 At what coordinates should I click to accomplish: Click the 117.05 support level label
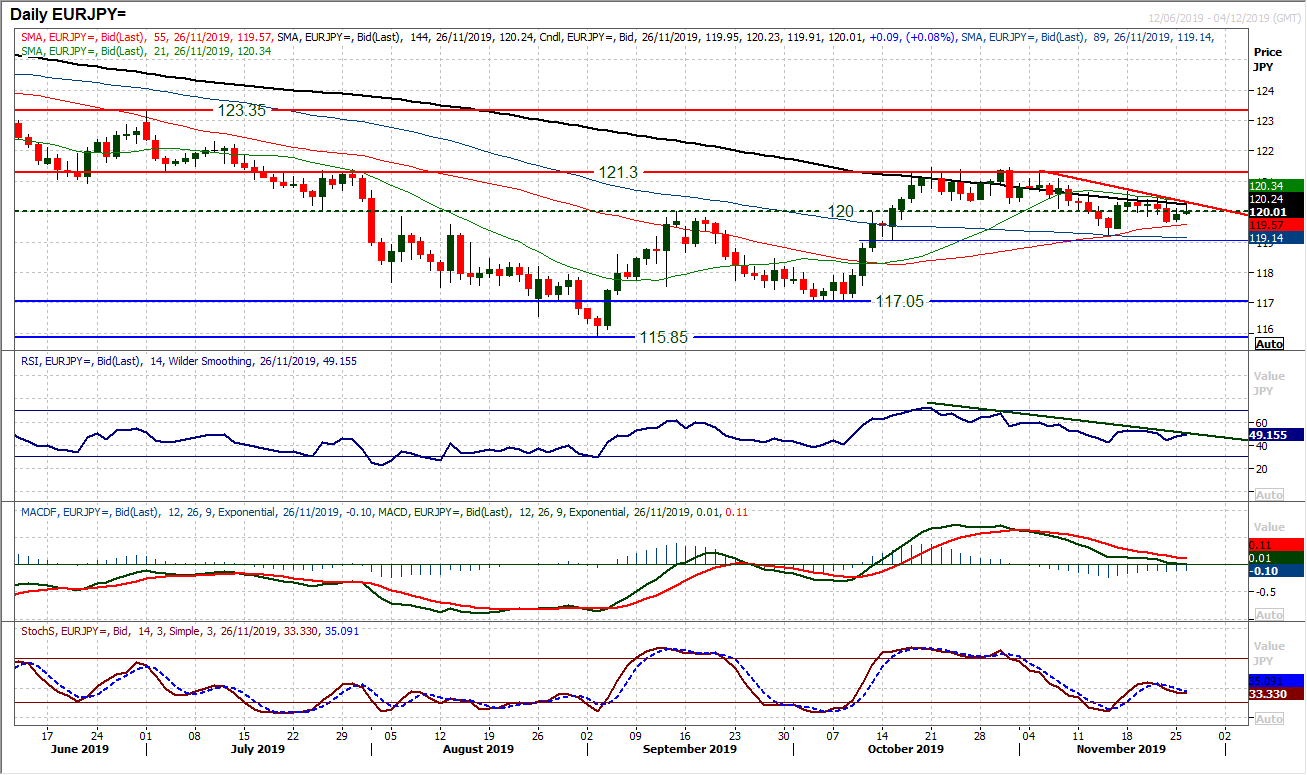click(901, 300)
